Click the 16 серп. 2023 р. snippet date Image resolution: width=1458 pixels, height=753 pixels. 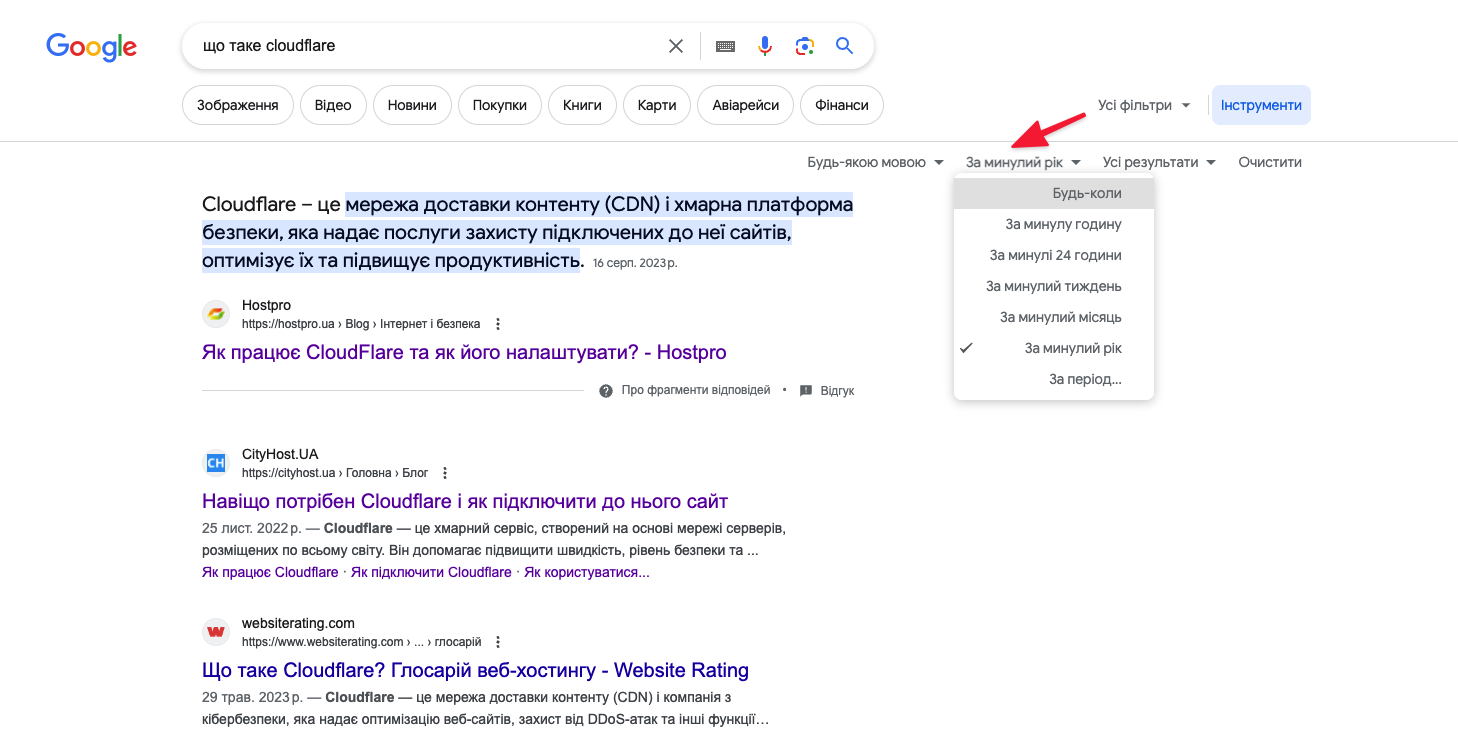click(635, 263)
